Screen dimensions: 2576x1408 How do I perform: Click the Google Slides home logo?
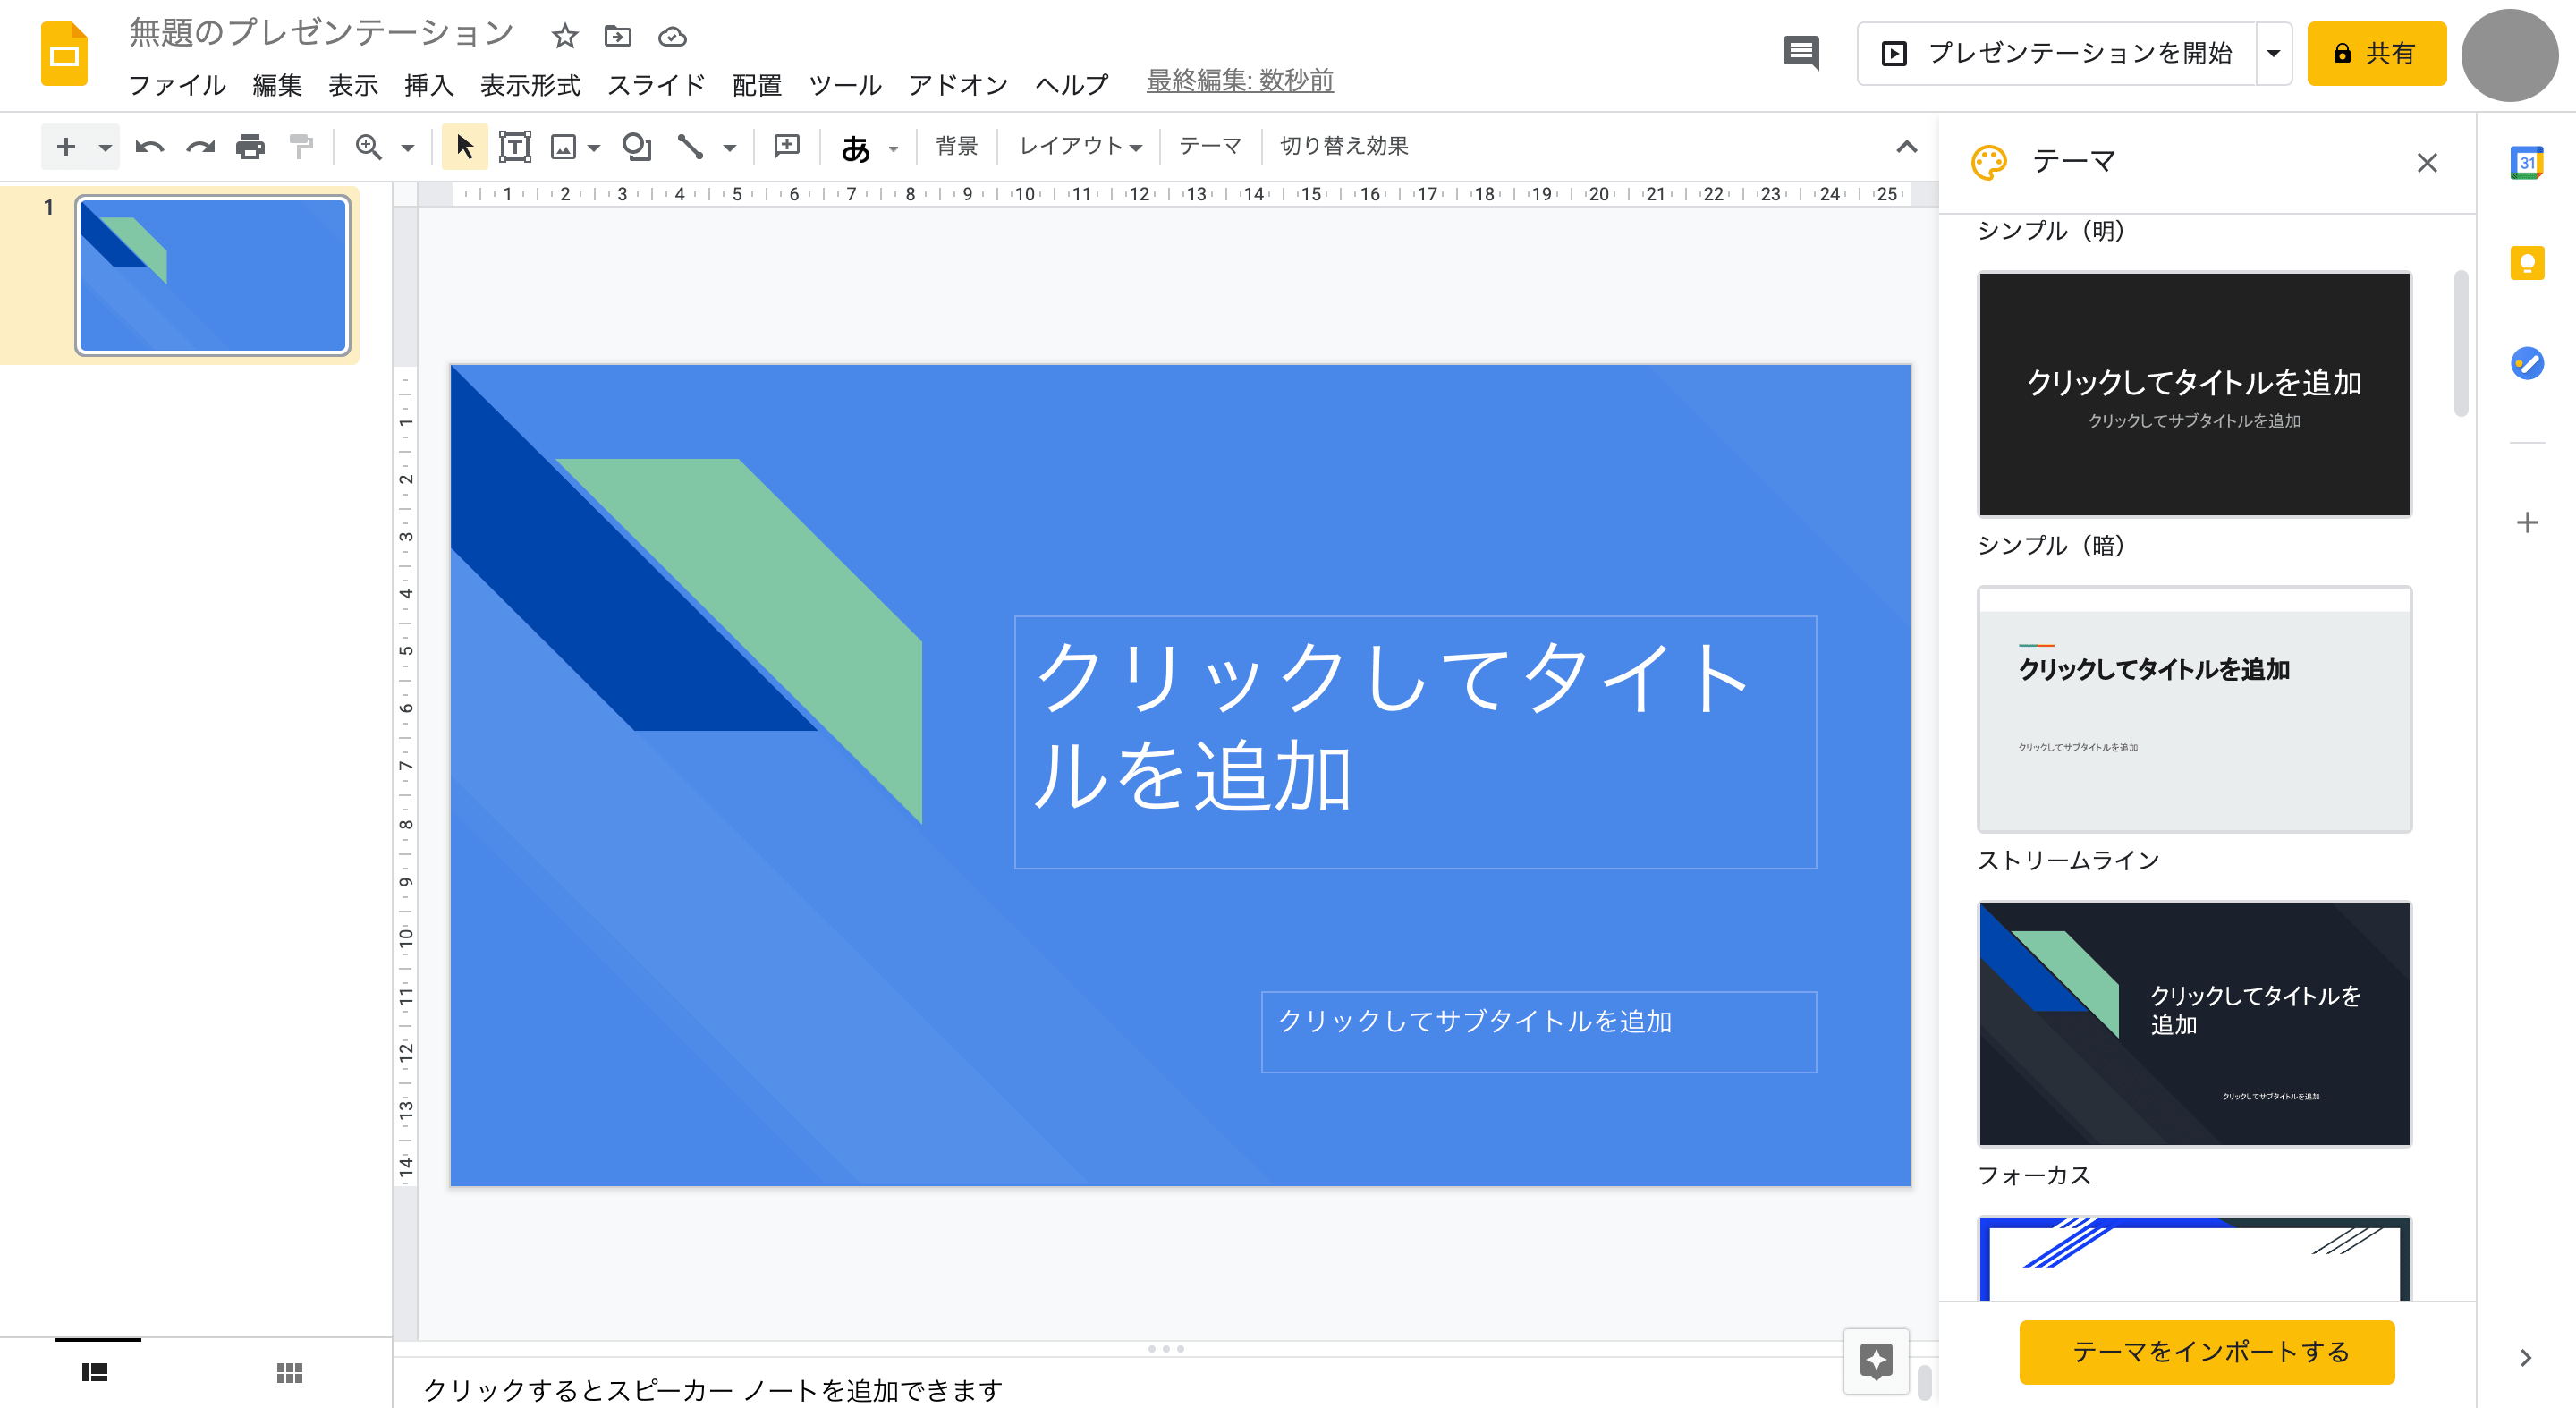click(64, 54)
